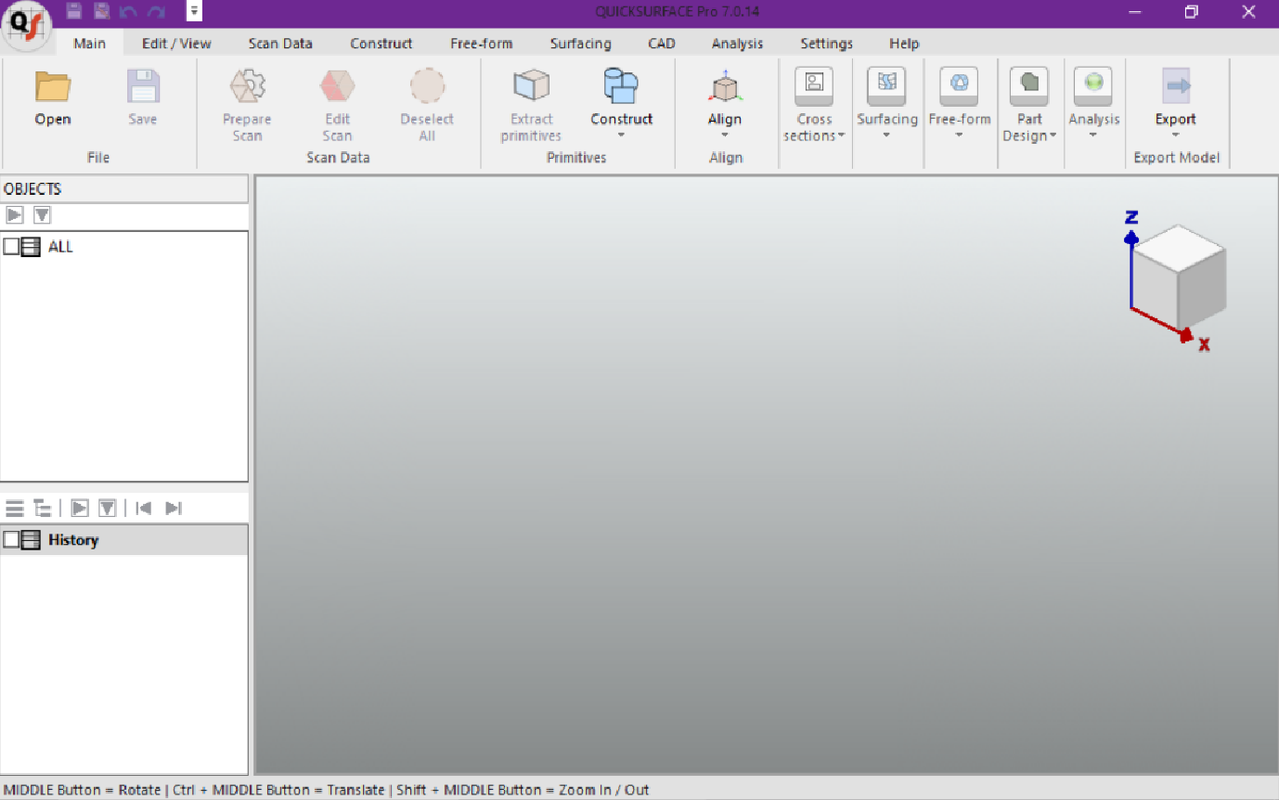This screenshot has width=1279, height=800.
Task: Click the quick access Save As icon
Action: click(101, 11)
